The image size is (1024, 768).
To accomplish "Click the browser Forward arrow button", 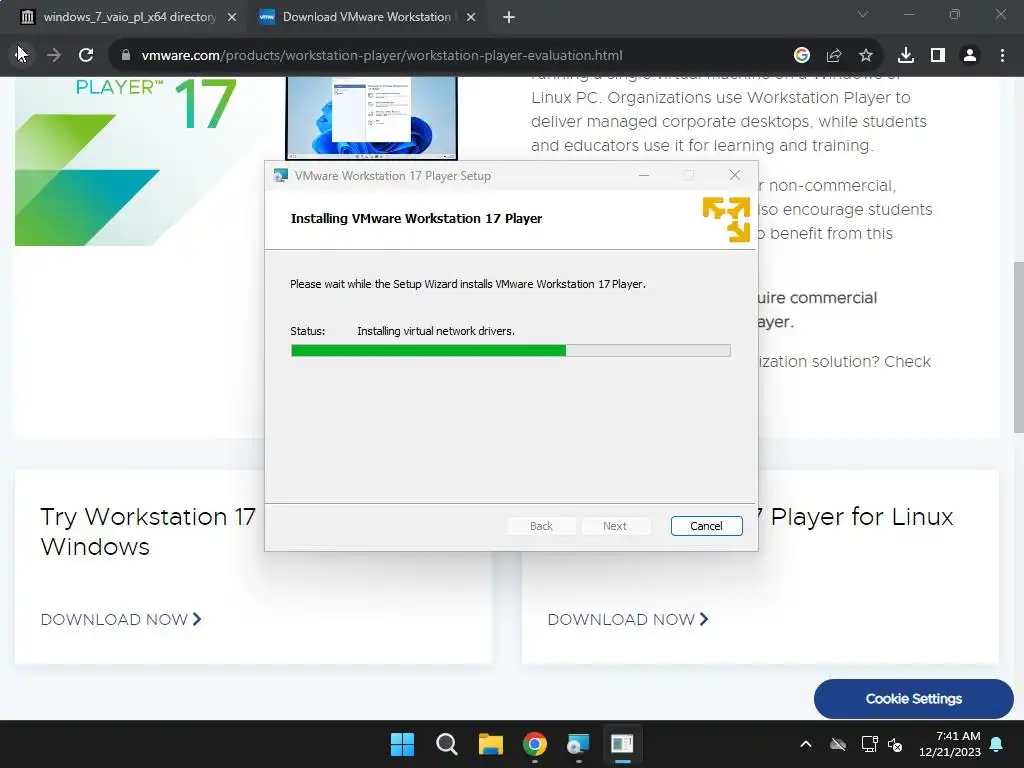I will [54, 55].
